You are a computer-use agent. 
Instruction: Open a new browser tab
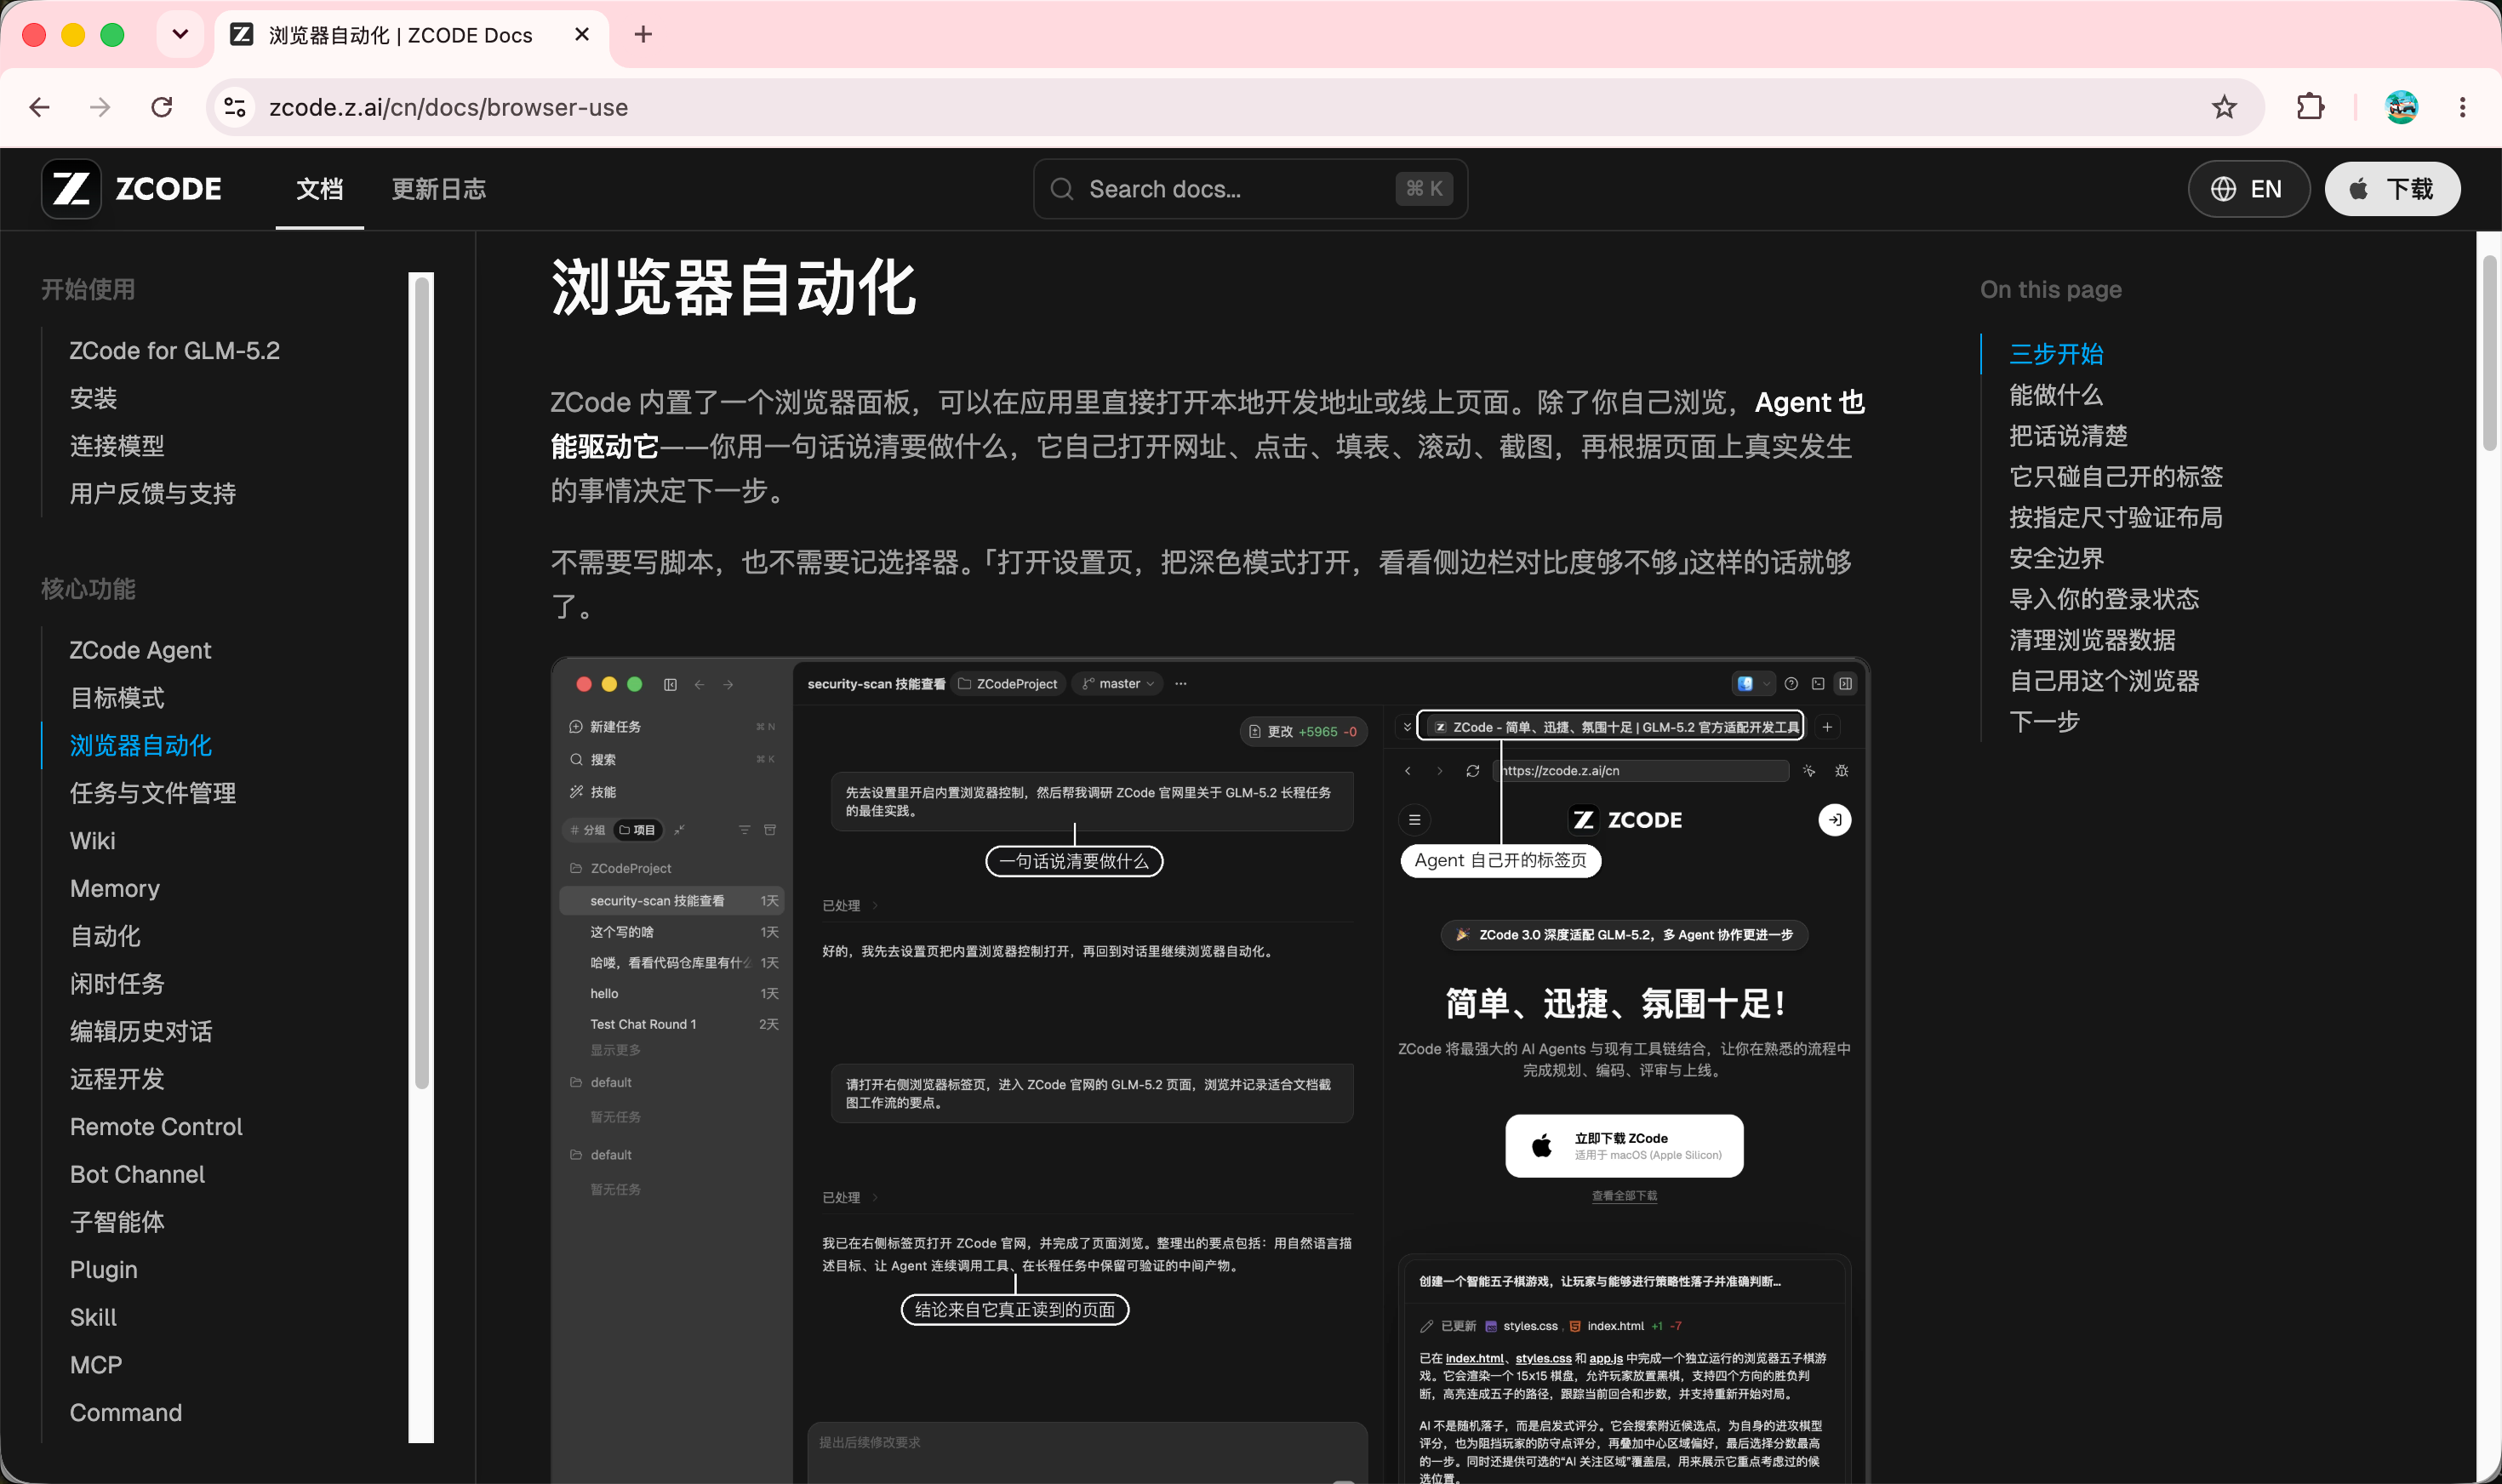643,35
